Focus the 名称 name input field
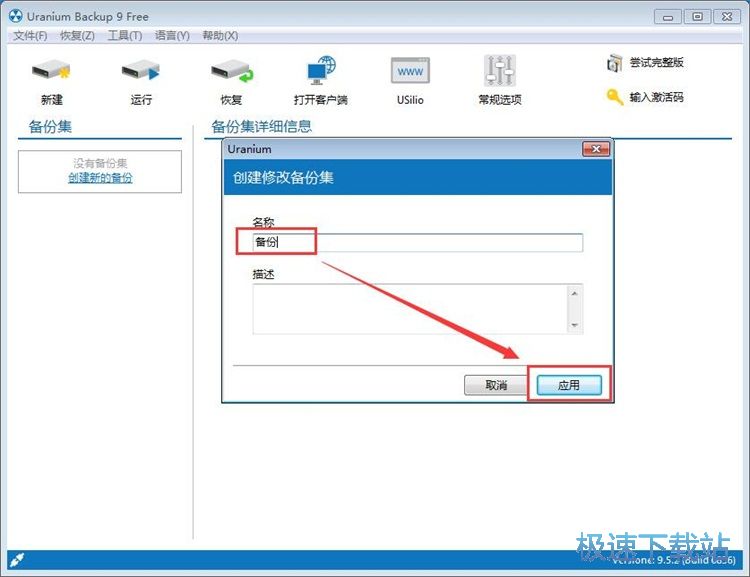The height and width of the screenshot is (577, 750). point(418,242)
